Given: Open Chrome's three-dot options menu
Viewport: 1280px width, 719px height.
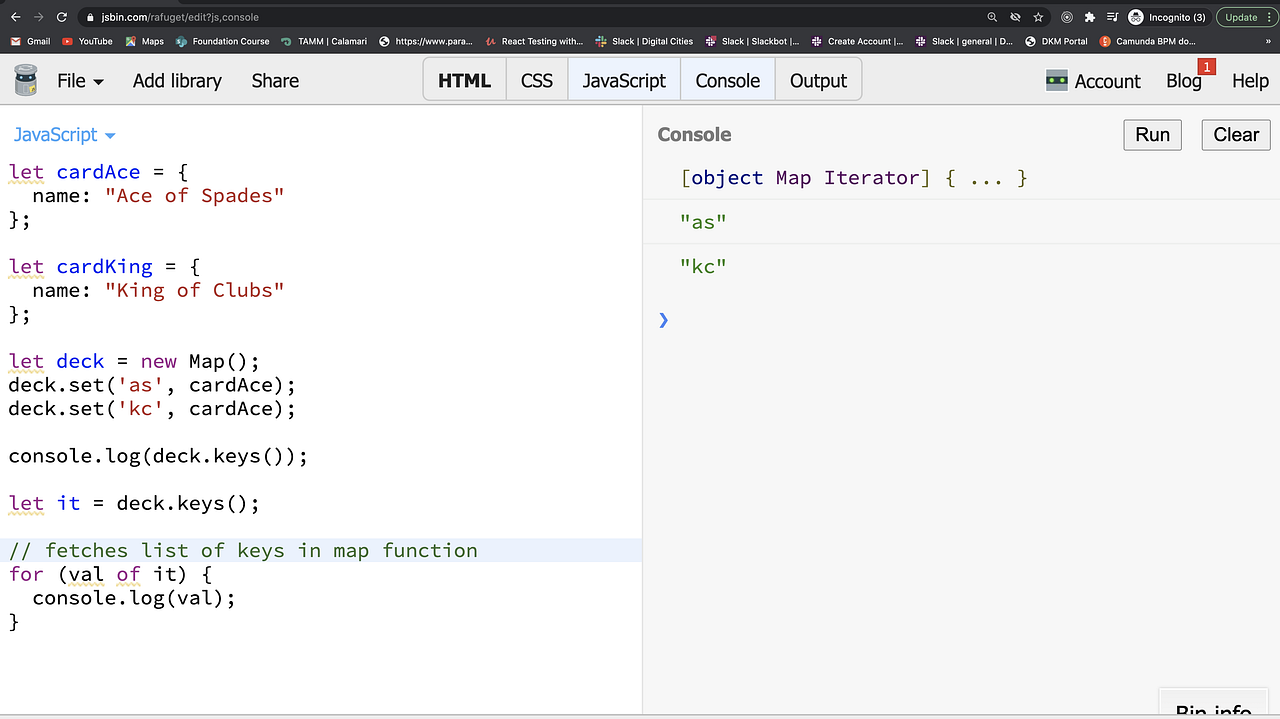Looking at the screenshot, I should pyautogui.click(x=1269, y=17).
